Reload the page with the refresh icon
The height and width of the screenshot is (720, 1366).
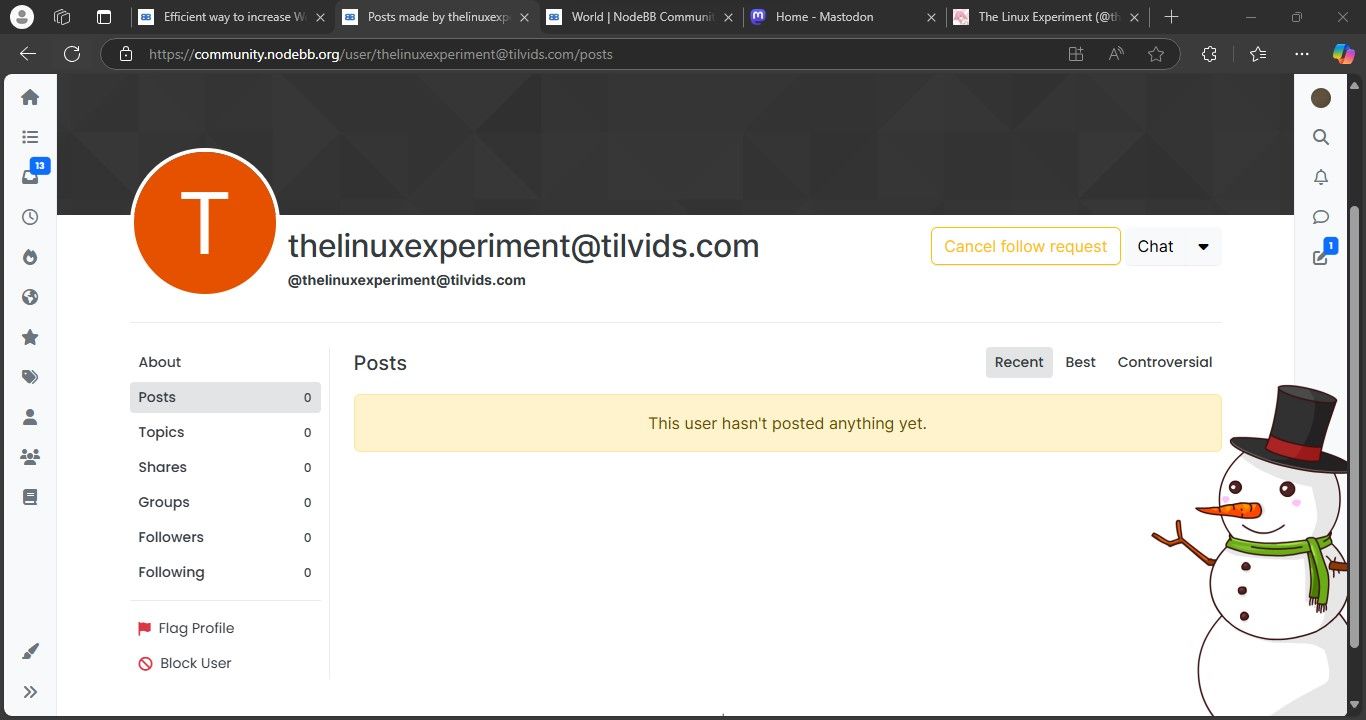click(72, 54)
